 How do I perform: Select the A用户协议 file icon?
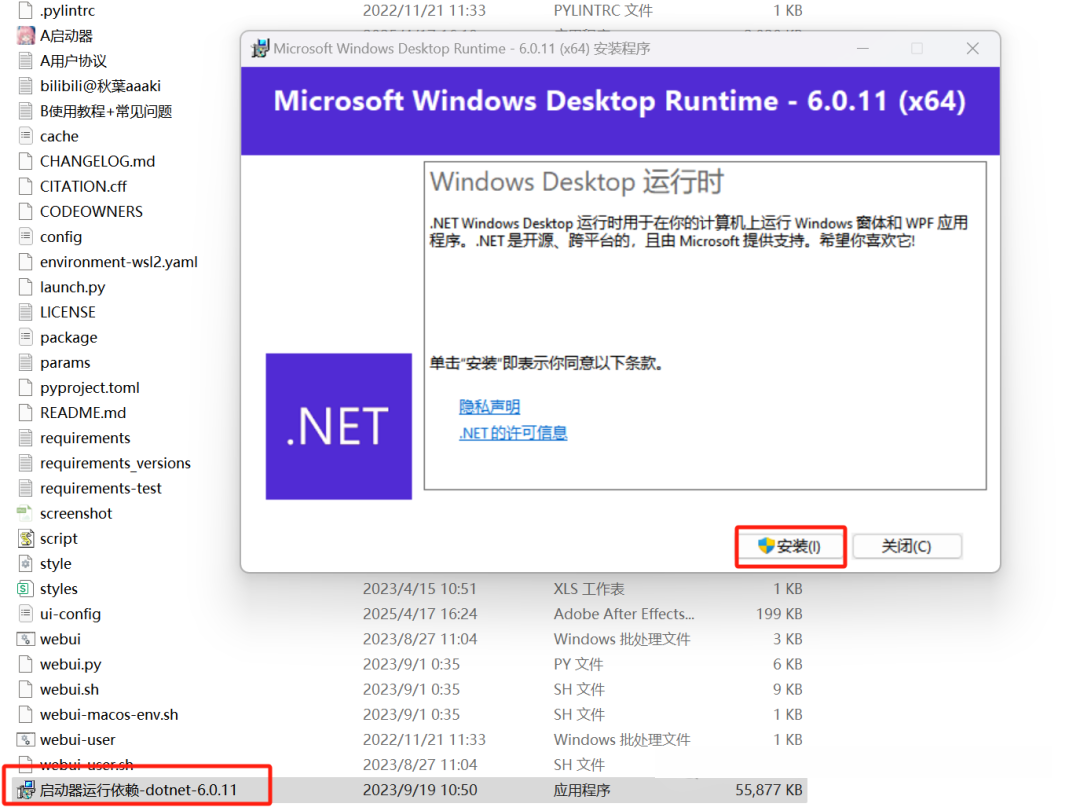coord(25,61)
